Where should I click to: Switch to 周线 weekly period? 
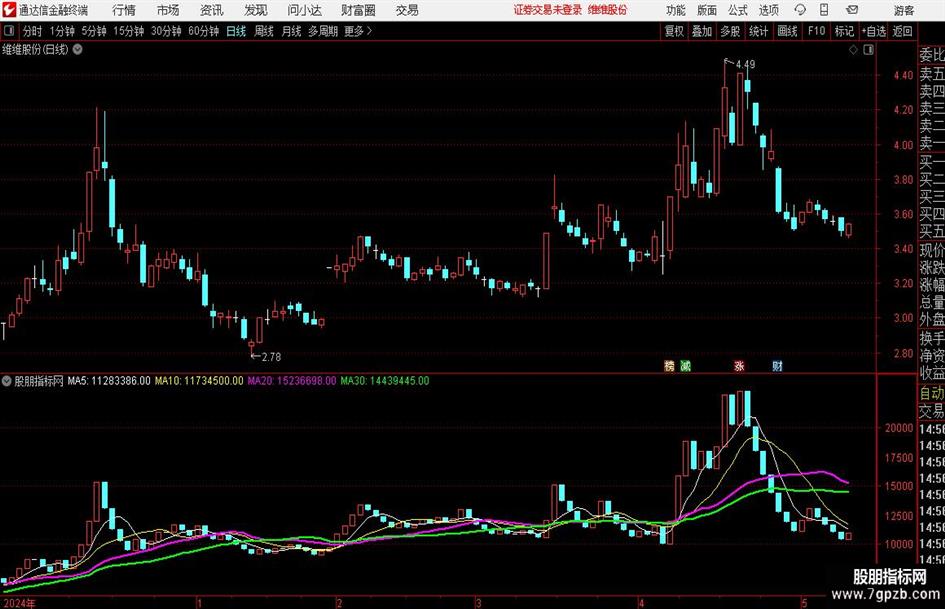263,31
